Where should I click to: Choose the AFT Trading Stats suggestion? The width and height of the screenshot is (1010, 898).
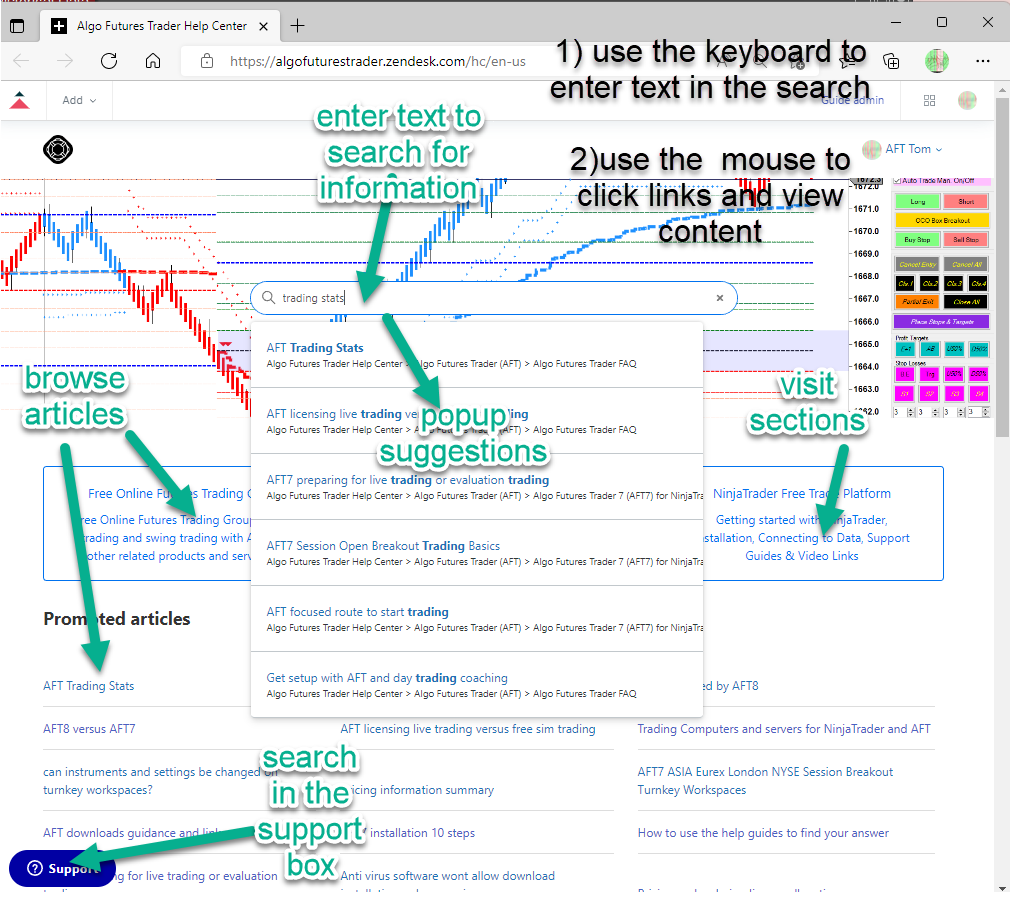pos(477,355)
